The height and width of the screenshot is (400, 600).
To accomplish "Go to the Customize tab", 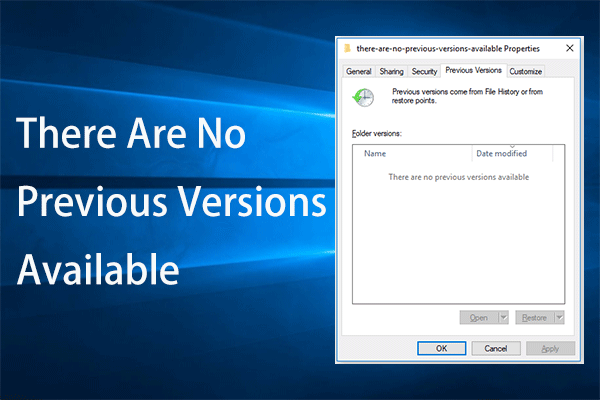I will tap(525, 72).
